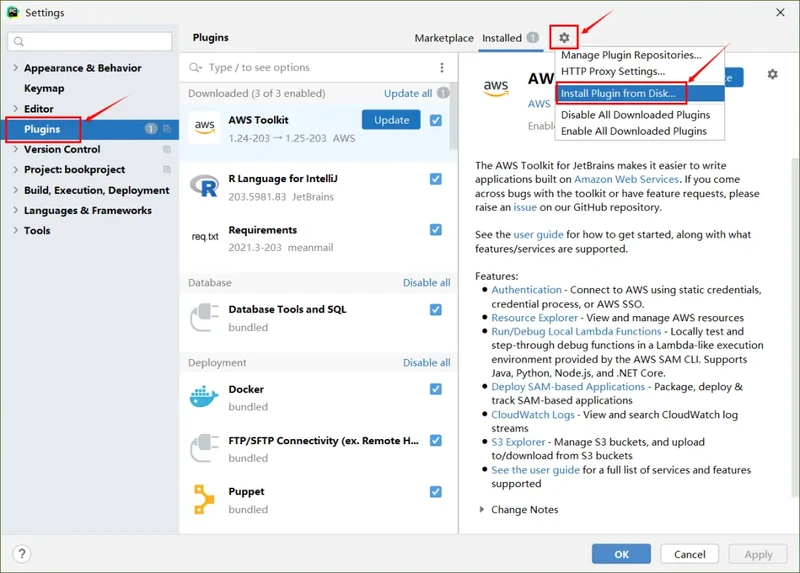The height and width of the screenshot is (573, 800).
Task: Expand Appearance & Behavior settings tree
Action: pyautogui.click(x=15, y=68)
